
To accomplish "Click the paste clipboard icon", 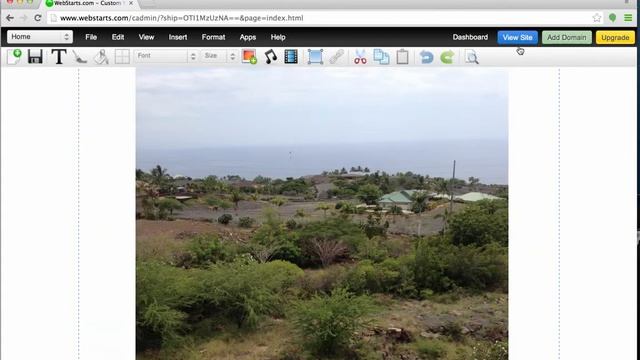I will (x=402, y=57).
